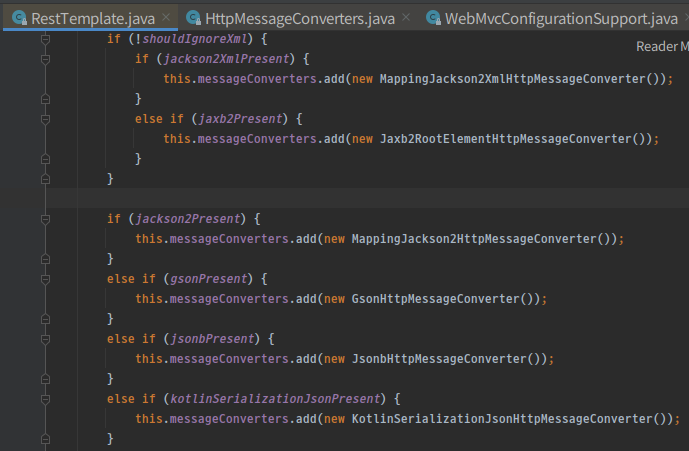
Task: Click the kotlinSerializationJsonPresent variable
Action: [x=275, y=399]
